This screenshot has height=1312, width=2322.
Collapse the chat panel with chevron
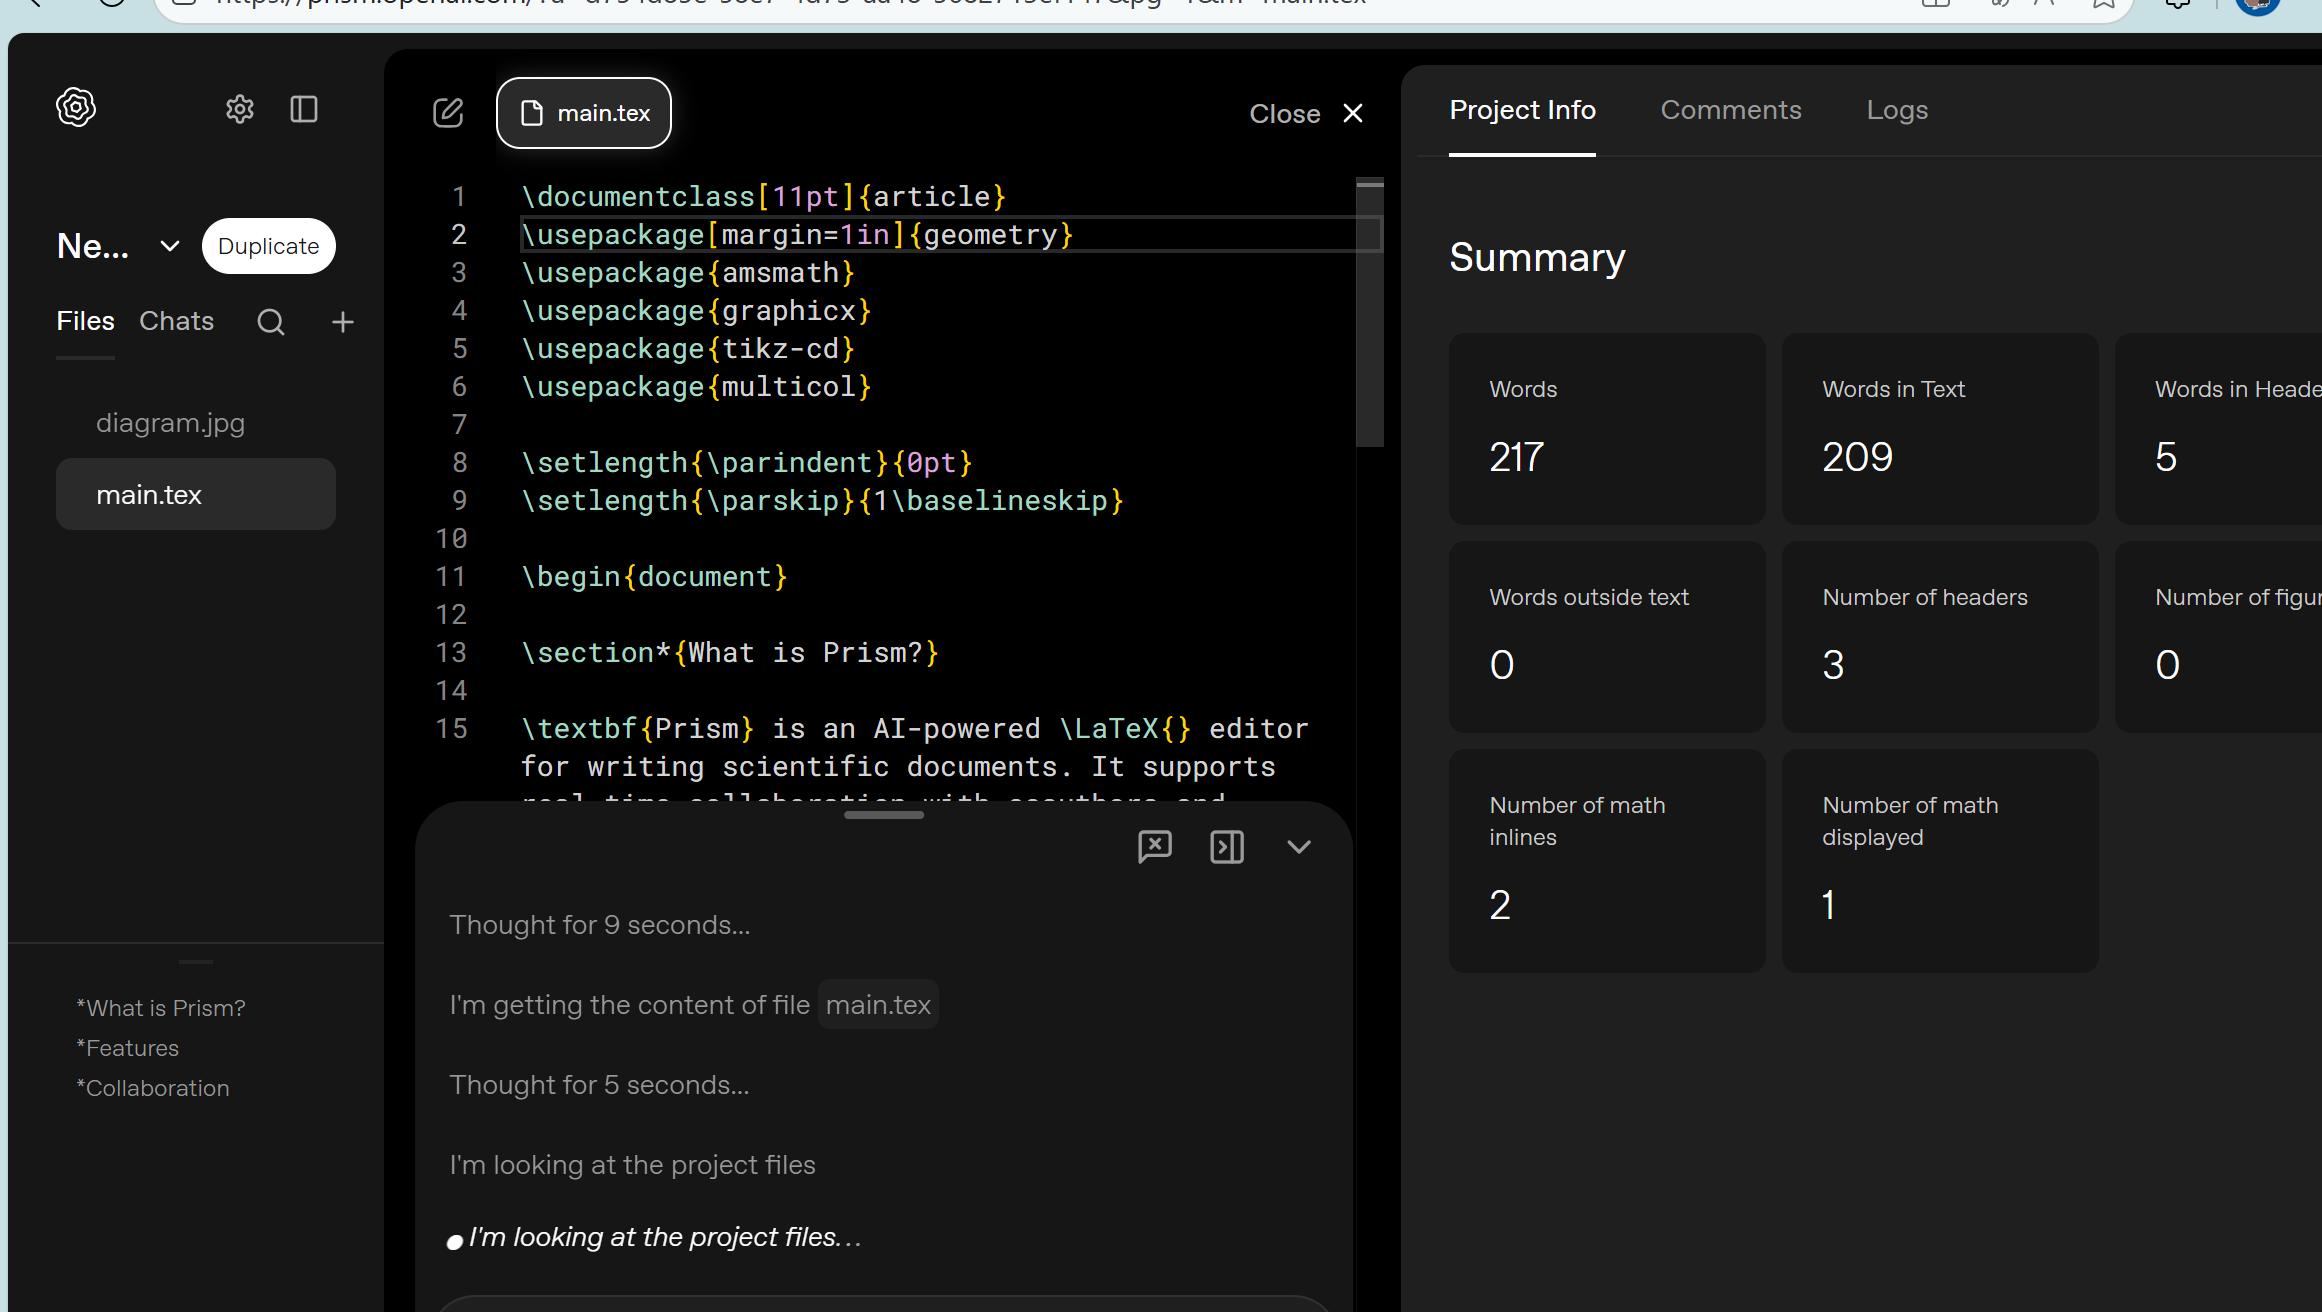(x=1299, y=847)
